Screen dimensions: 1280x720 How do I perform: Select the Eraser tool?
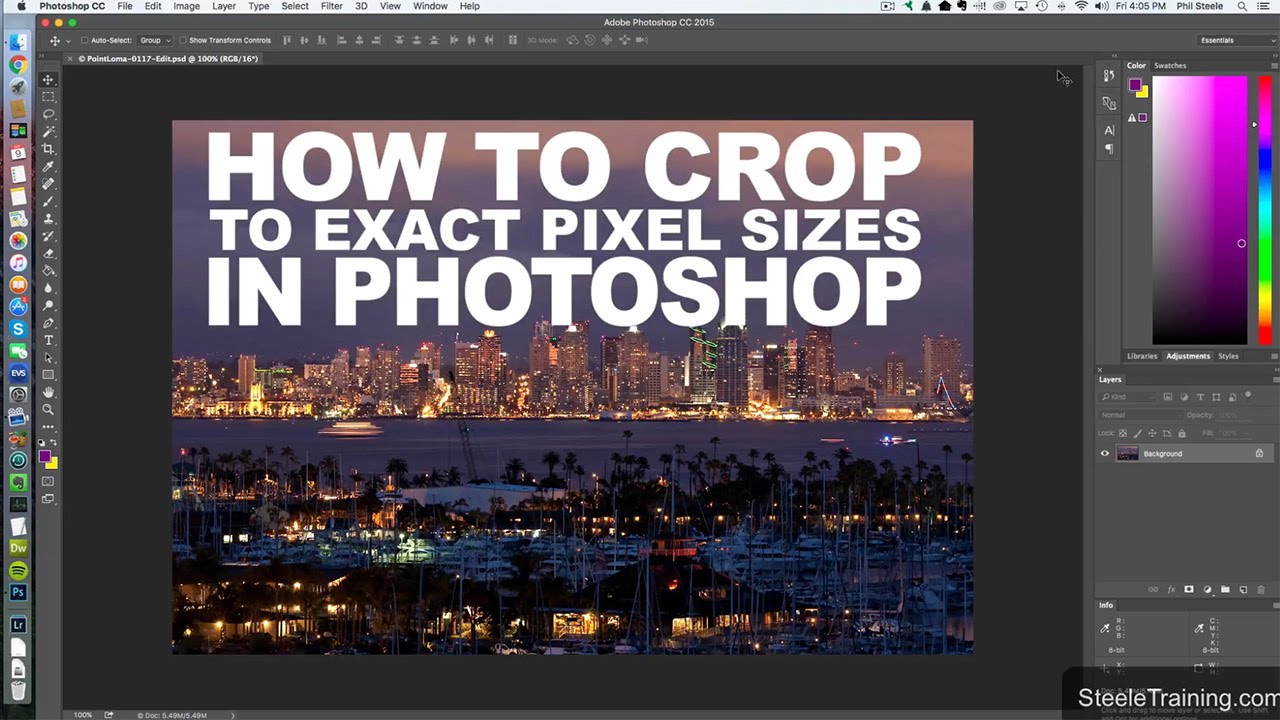tap(48, 253)
